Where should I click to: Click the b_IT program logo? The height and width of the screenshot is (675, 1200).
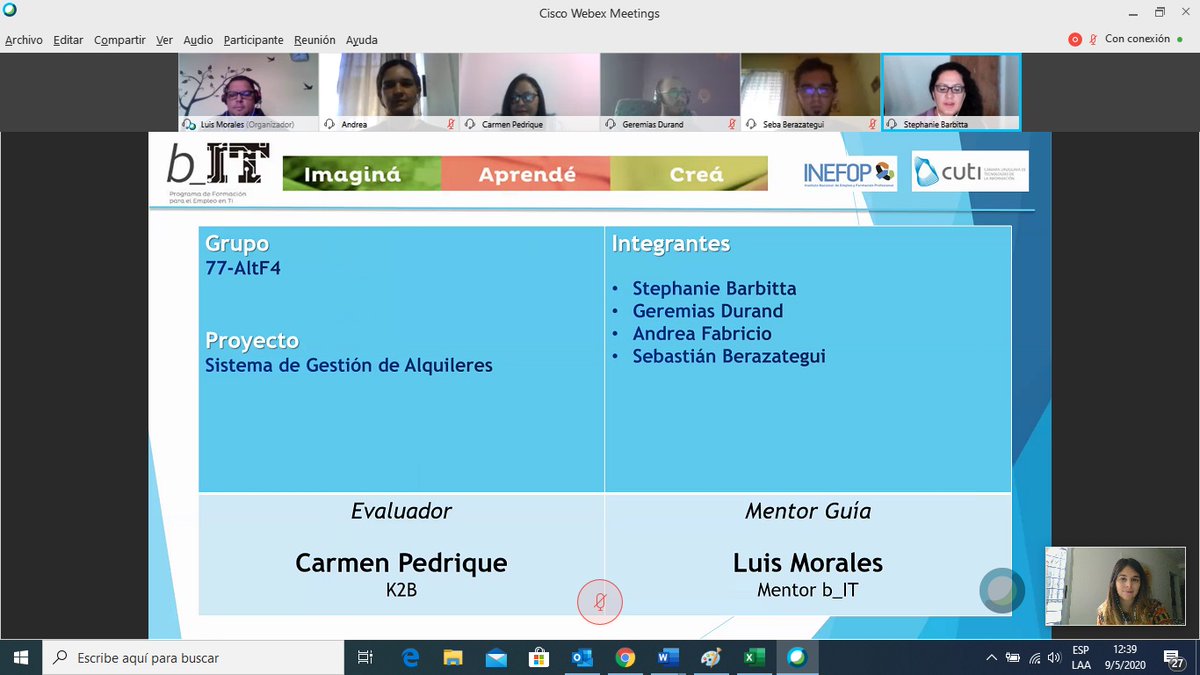click(x=217, y=173)
